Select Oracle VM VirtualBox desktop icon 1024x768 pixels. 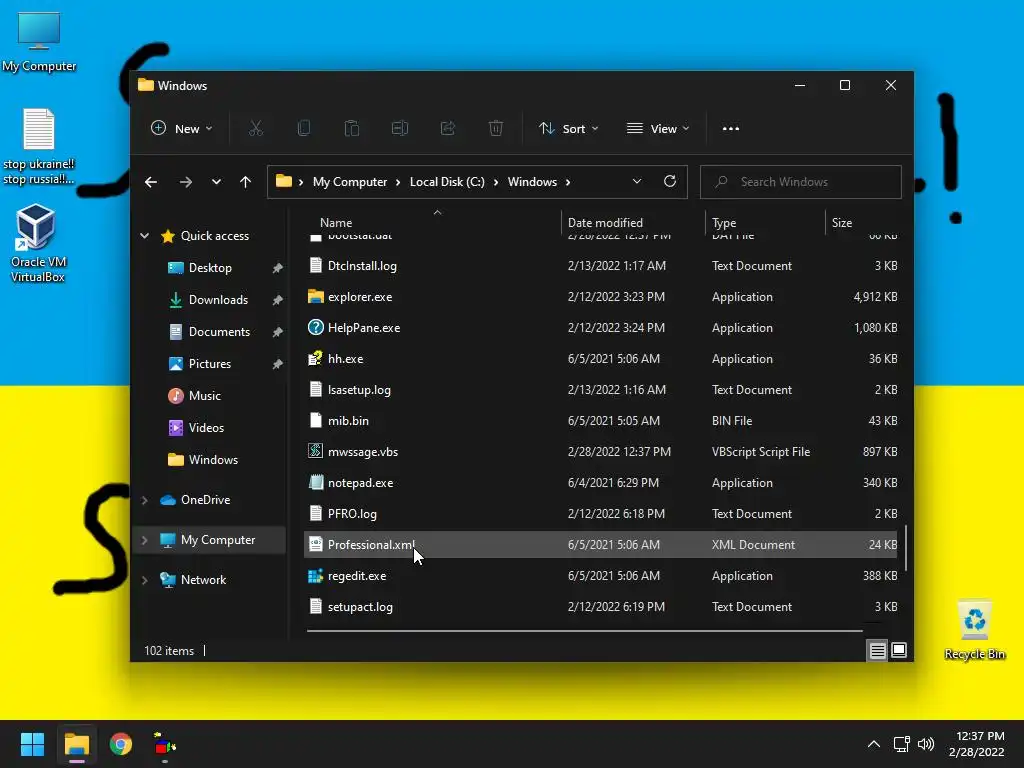(37, 243)
